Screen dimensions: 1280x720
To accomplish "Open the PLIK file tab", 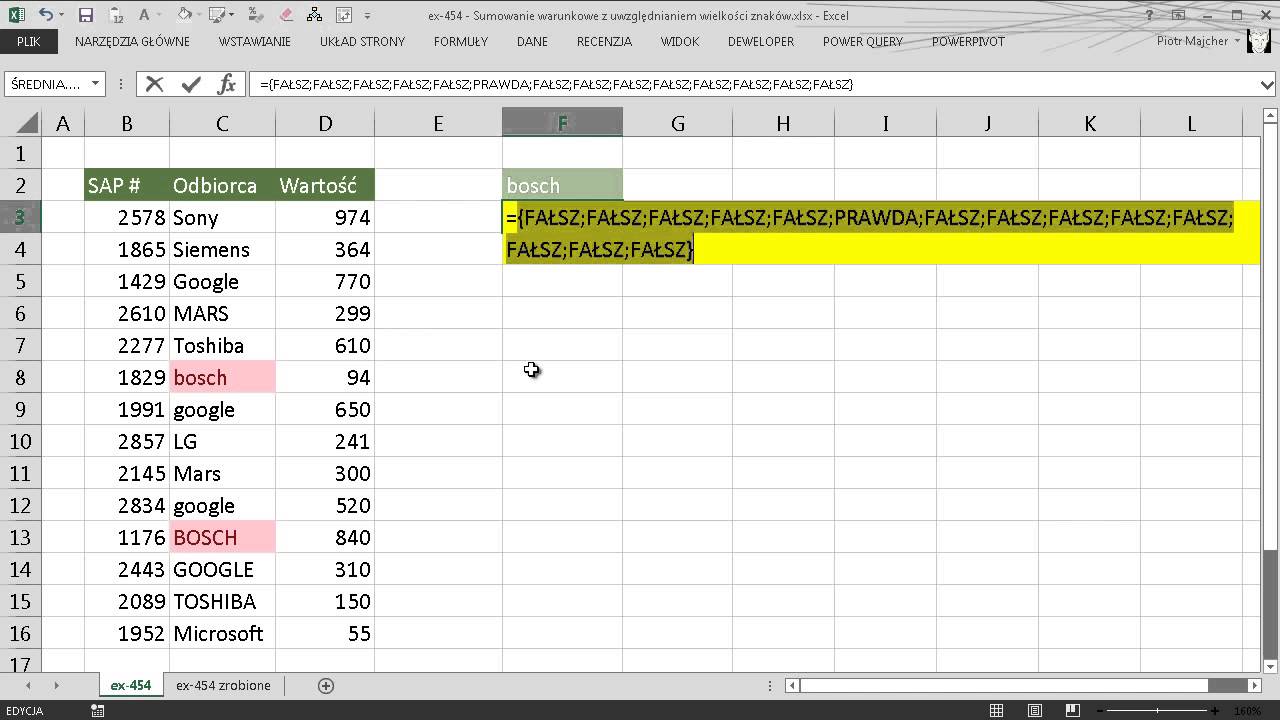I will 28,42.
